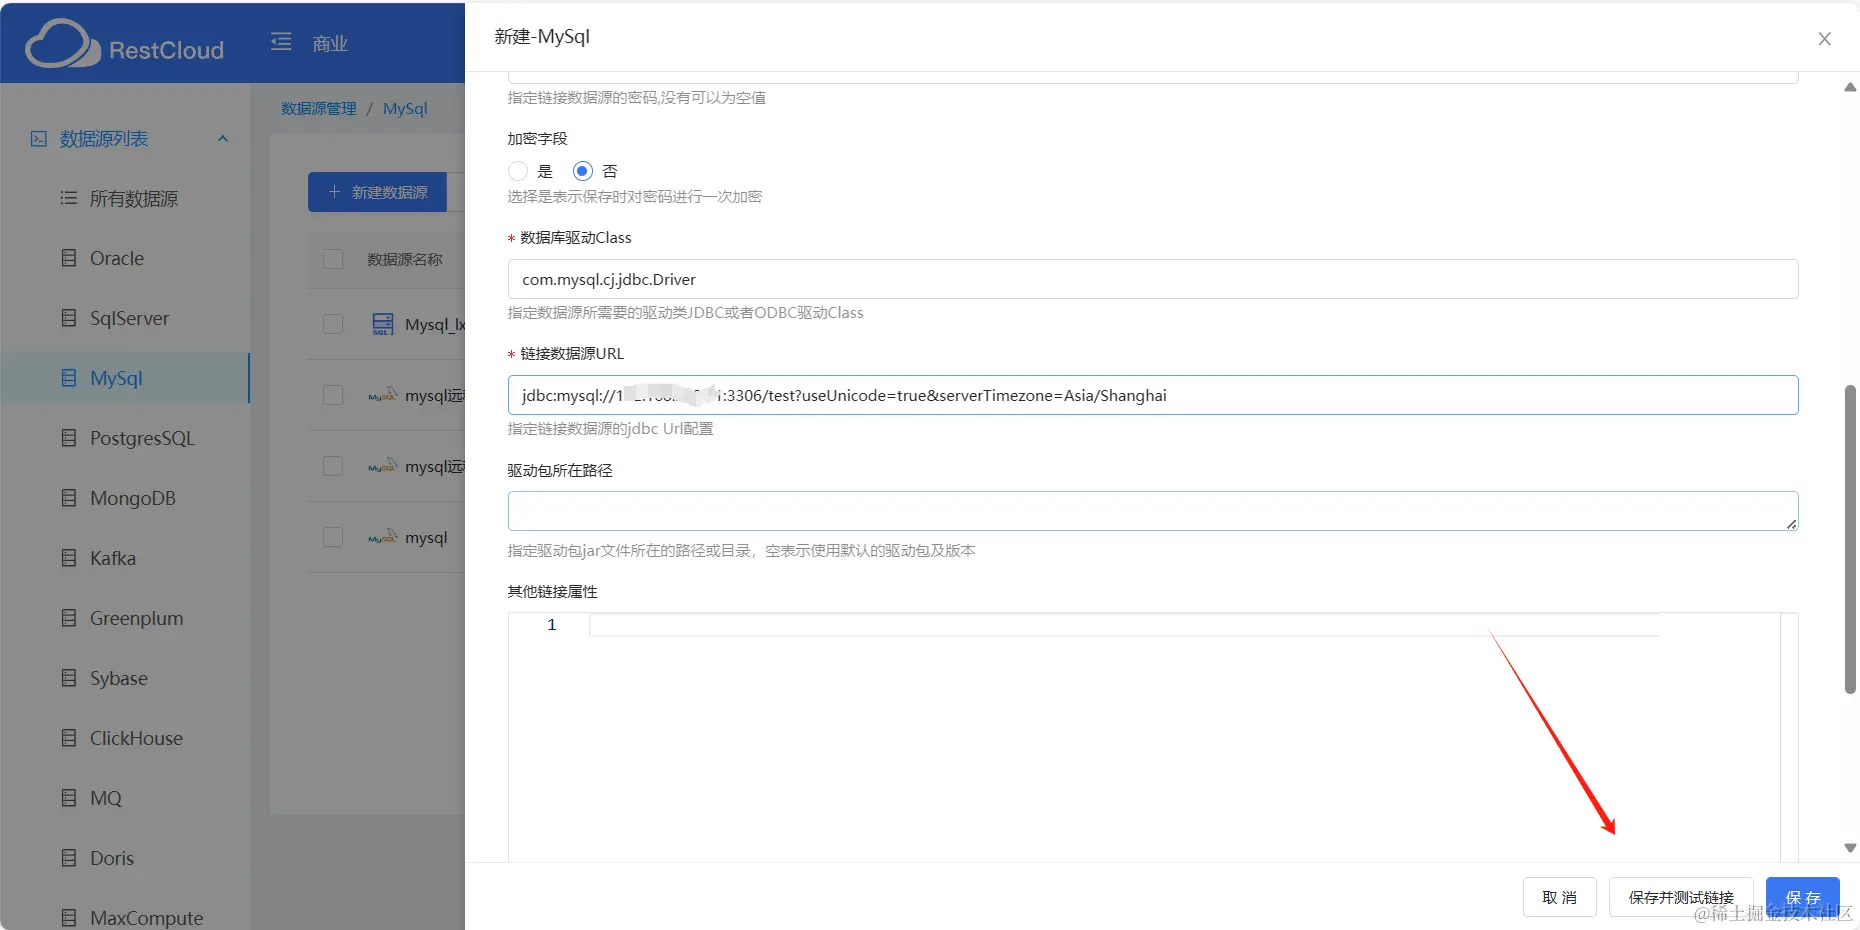This screenshot has height=930, width=1860.
Task: Click the MQ sidebar icon
Action: 68,798
